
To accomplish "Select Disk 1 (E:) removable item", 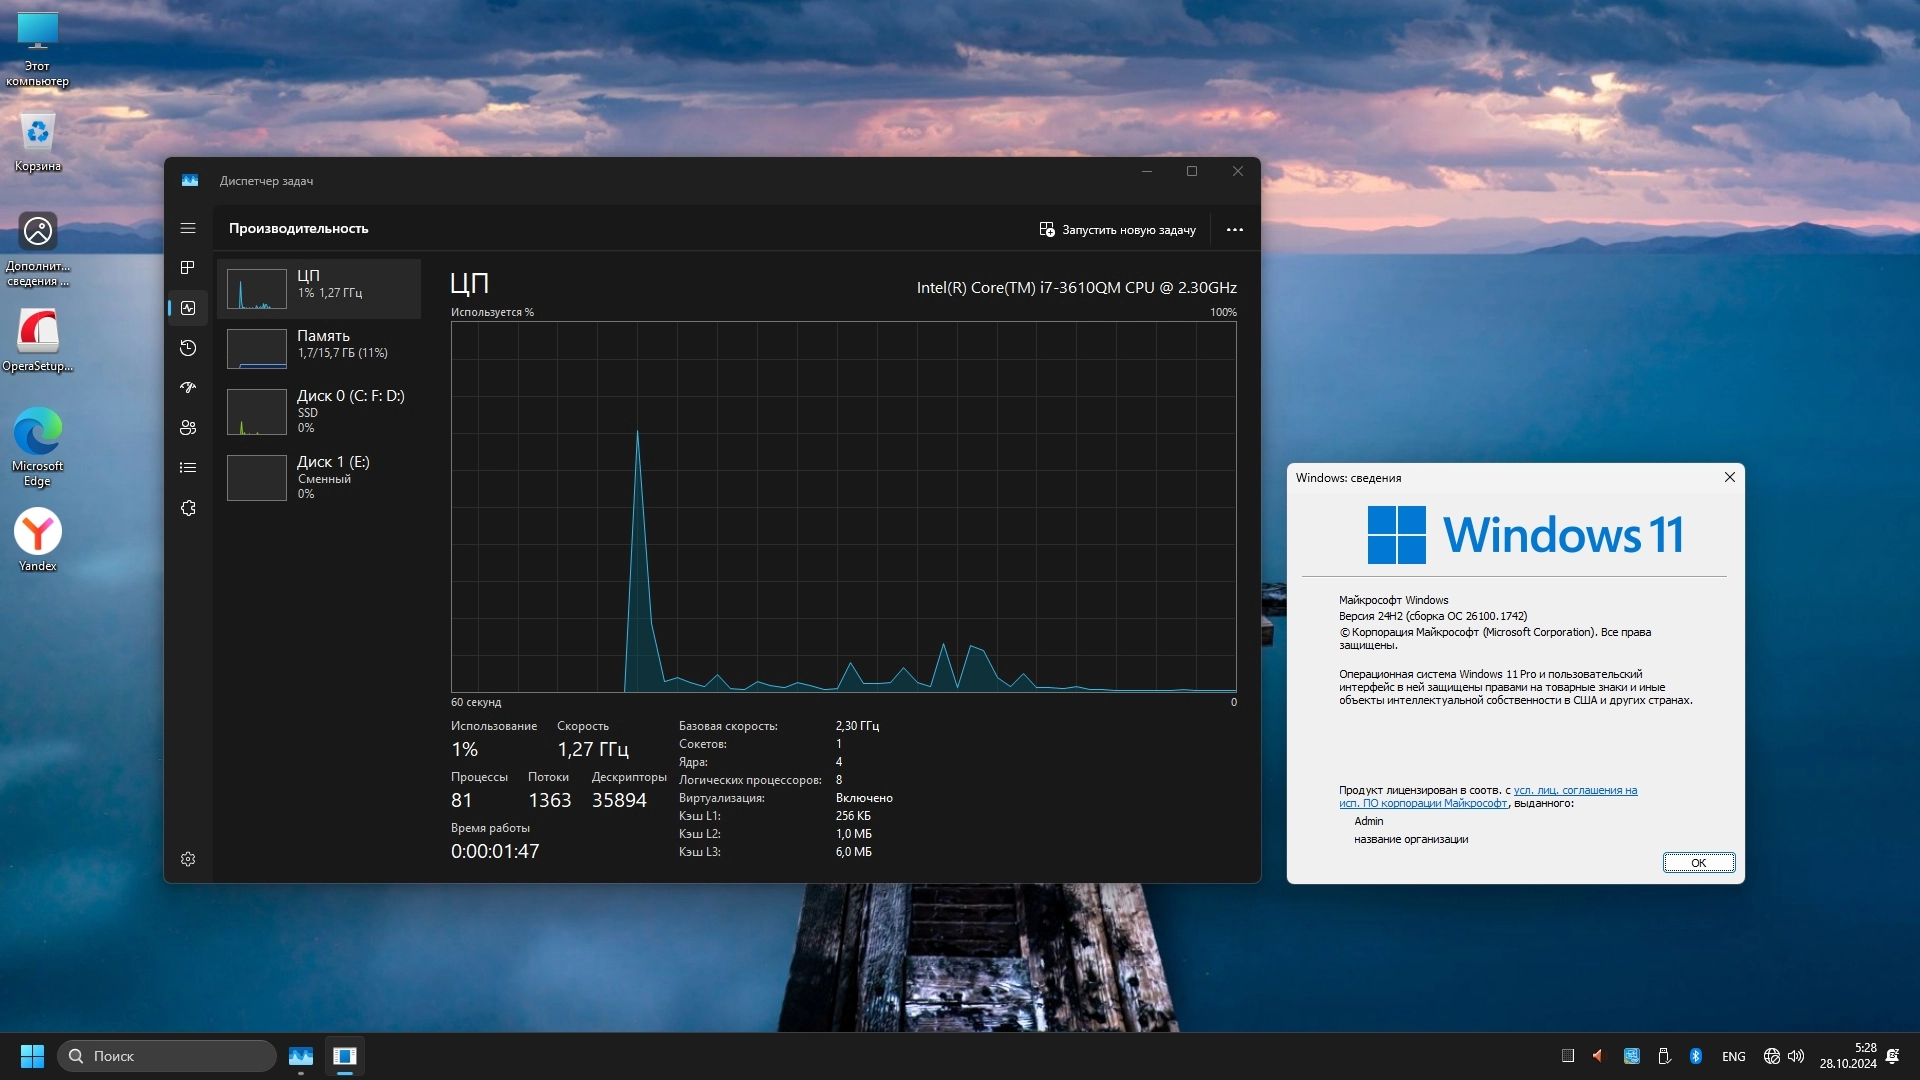I will 319,477.
